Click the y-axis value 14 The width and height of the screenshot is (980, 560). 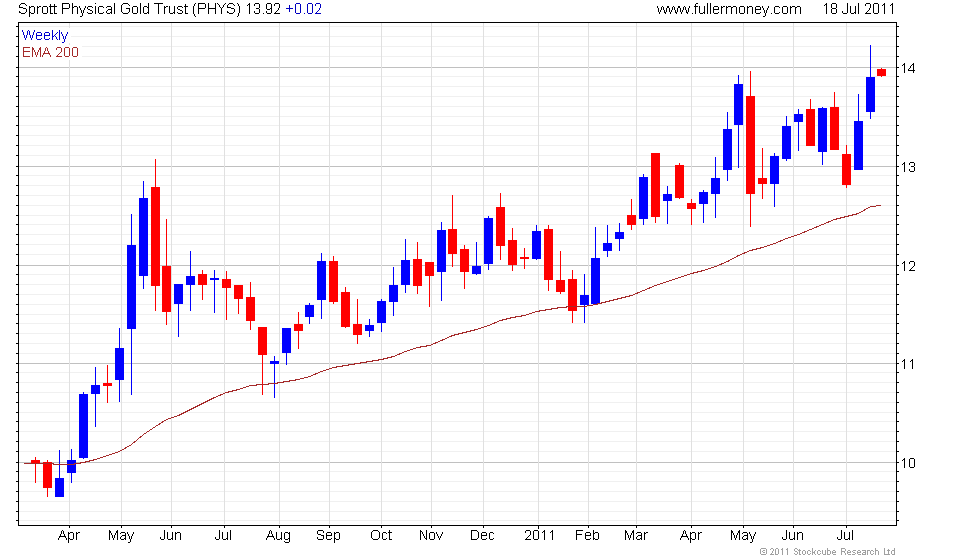coord(908,68)
